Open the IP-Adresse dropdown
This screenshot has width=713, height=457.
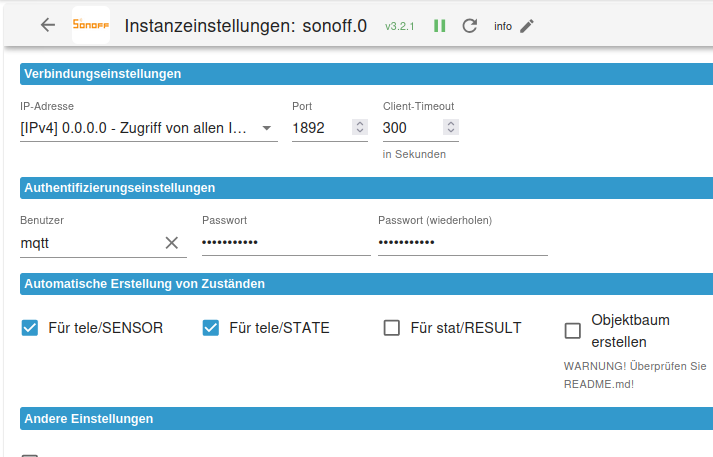point(148,128)
